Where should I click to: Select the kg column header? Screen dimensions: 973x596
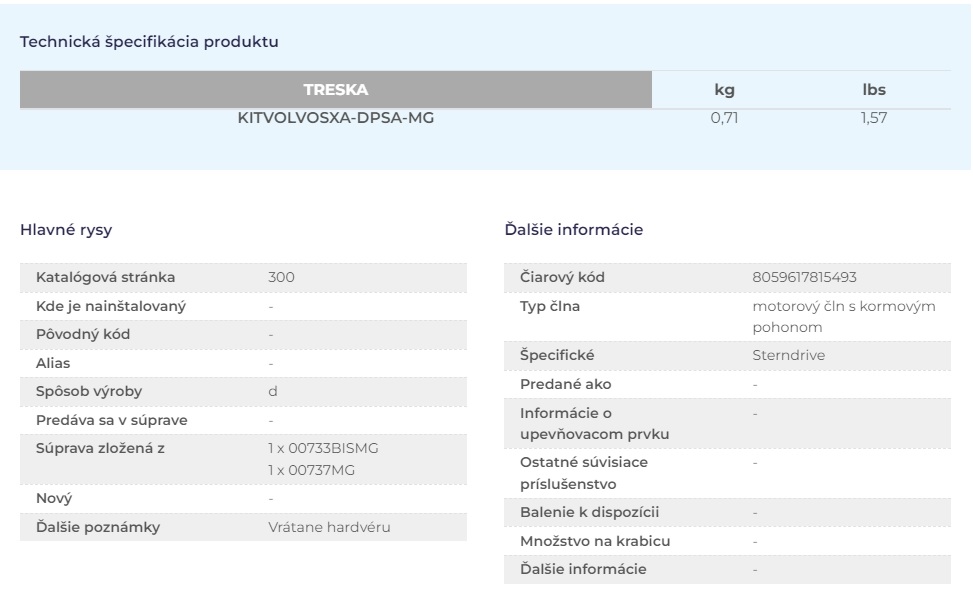tap(724, 89)
